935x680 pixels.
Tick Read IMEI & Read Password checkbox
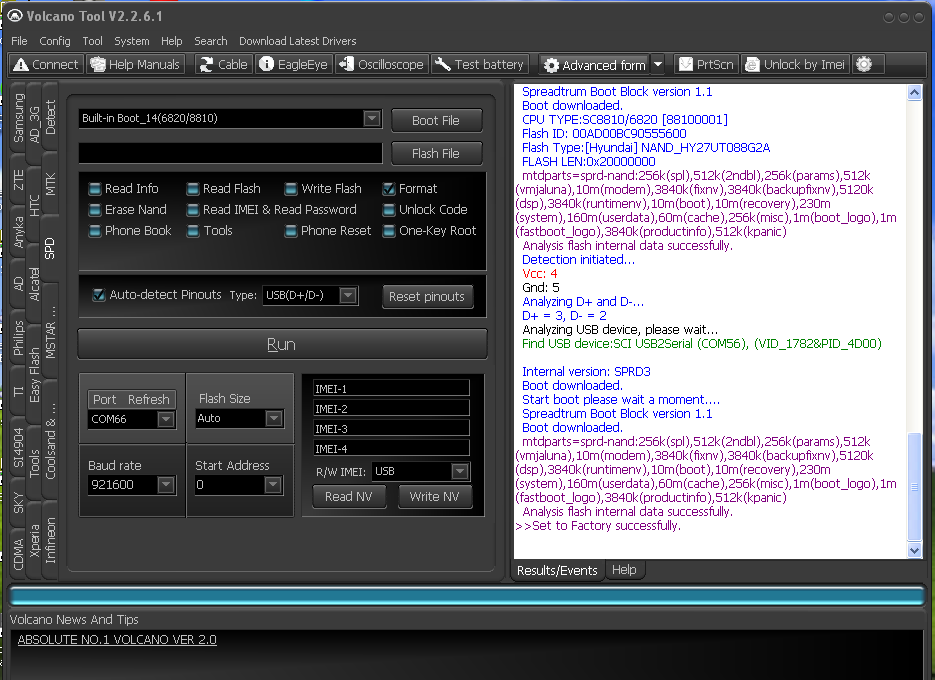point(193,210)
